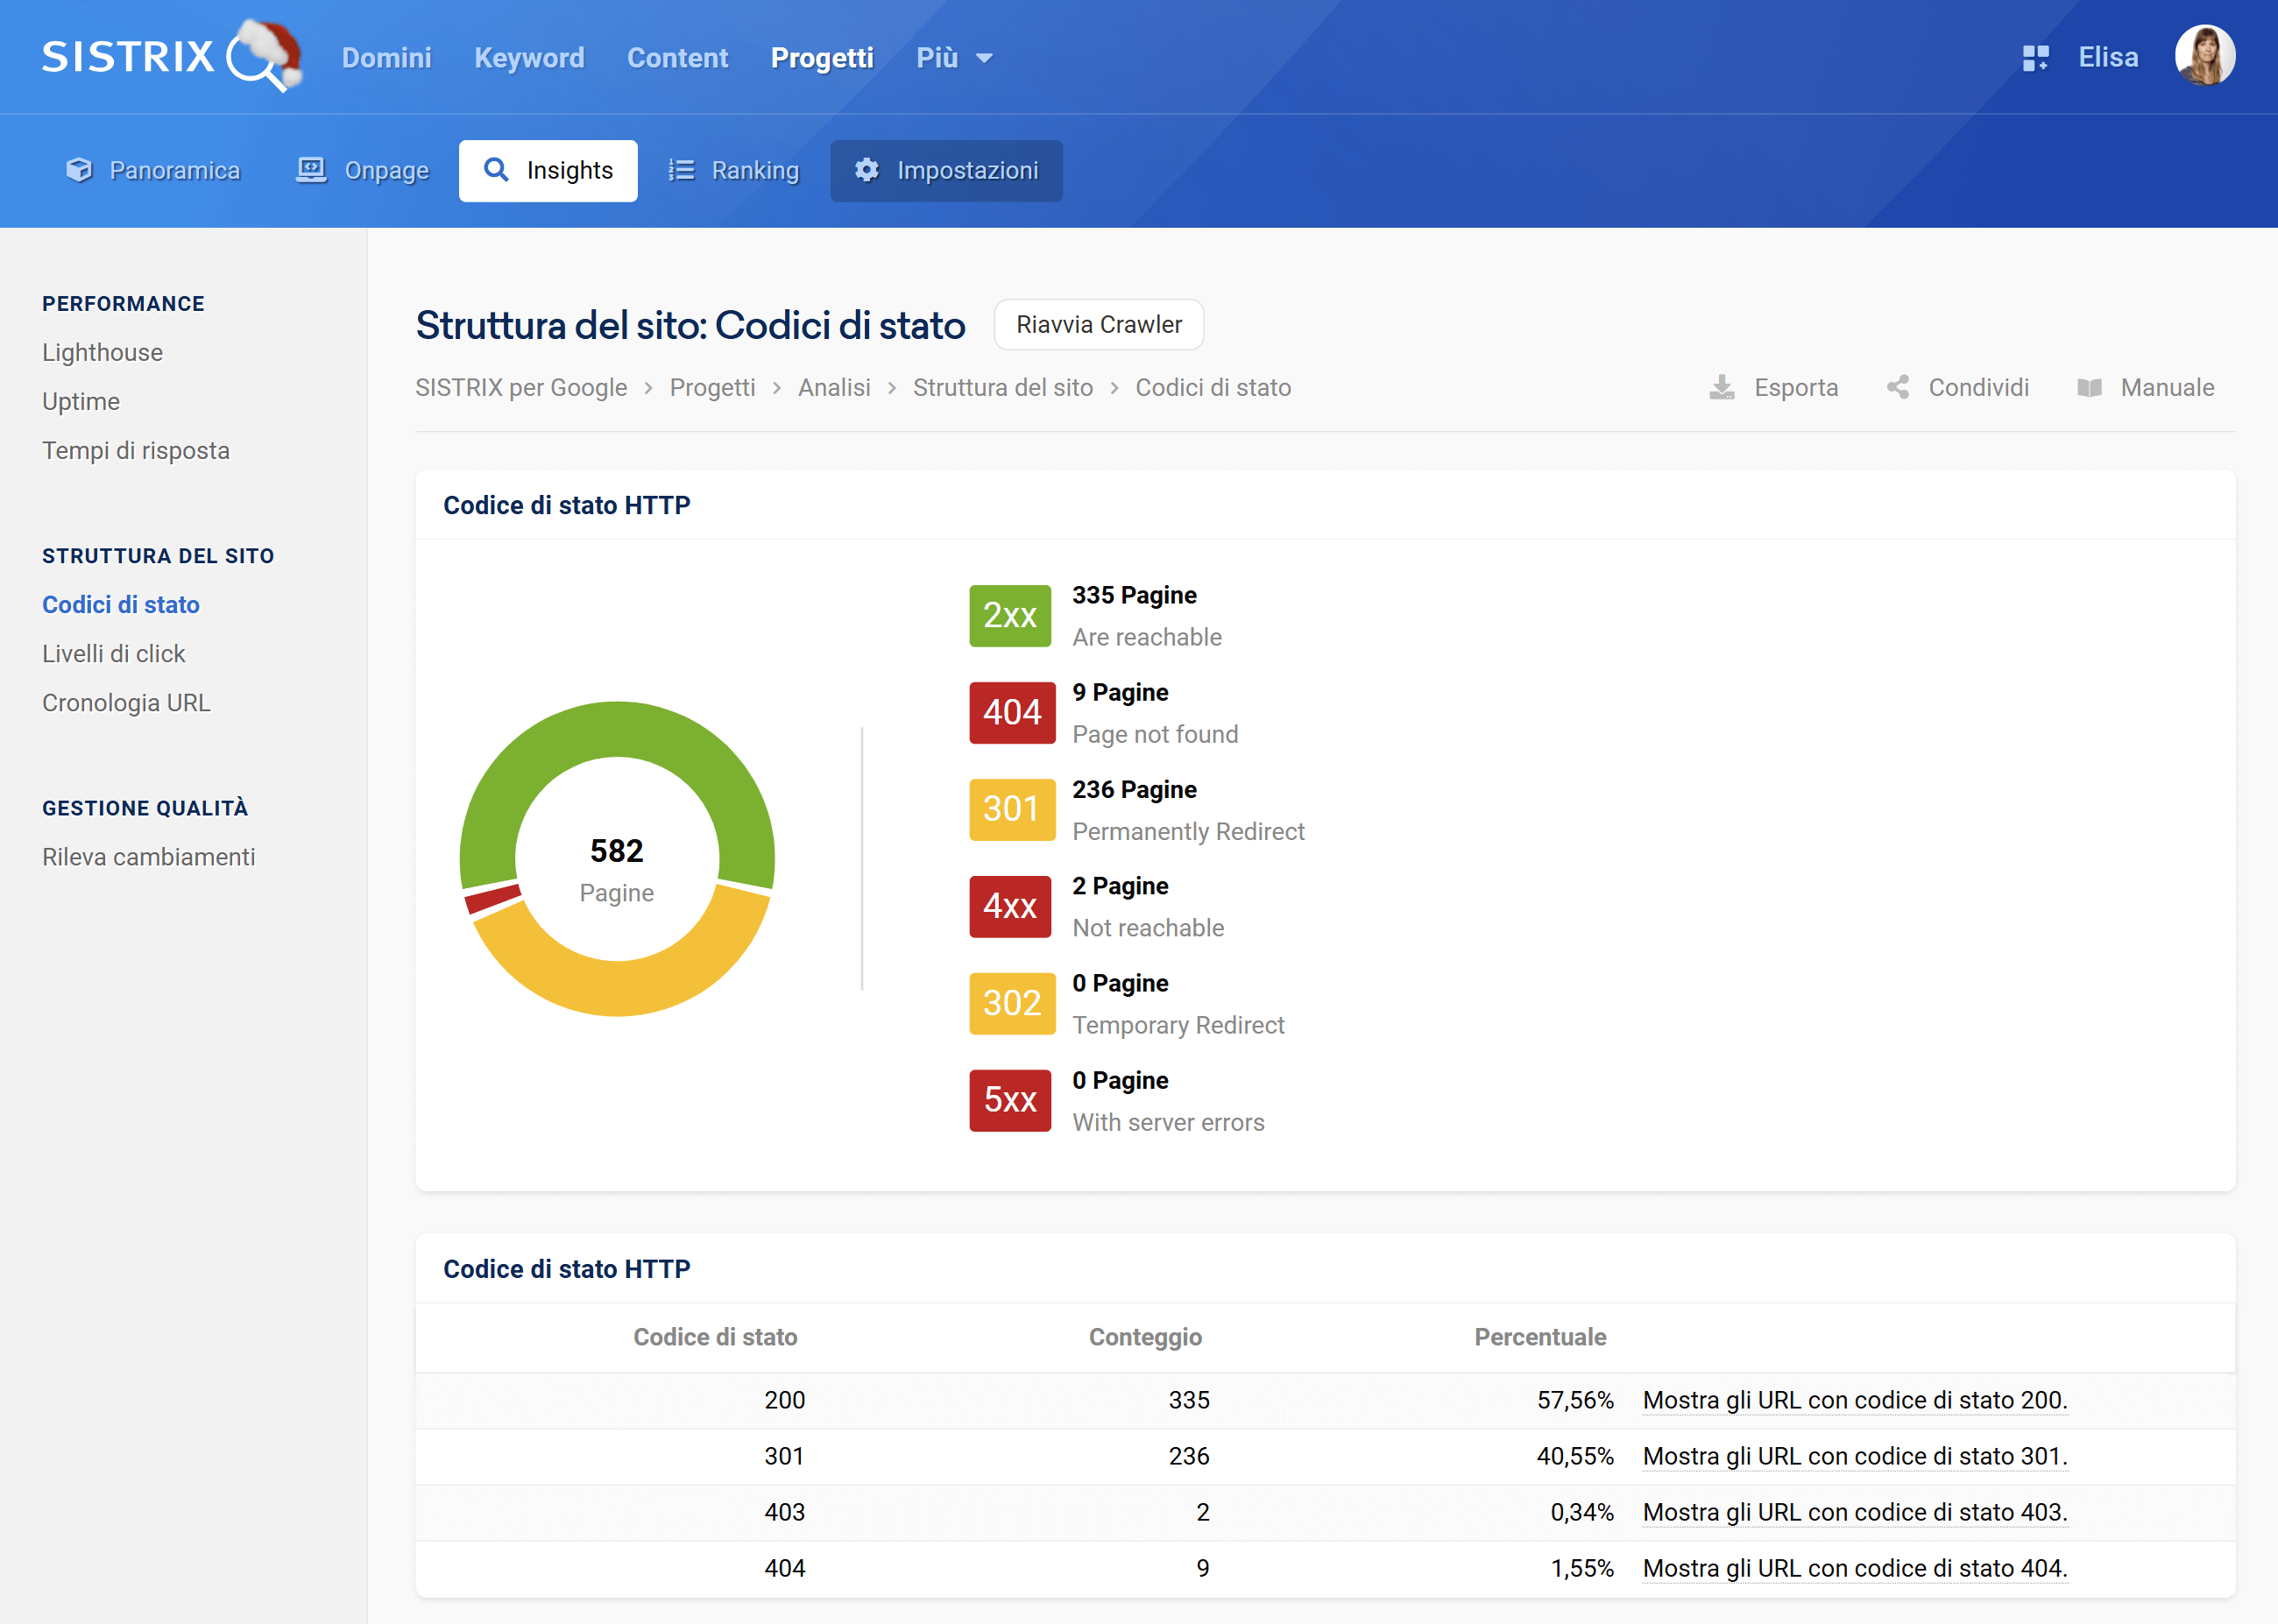Click the green 2xx status badge

point(1009,616)
